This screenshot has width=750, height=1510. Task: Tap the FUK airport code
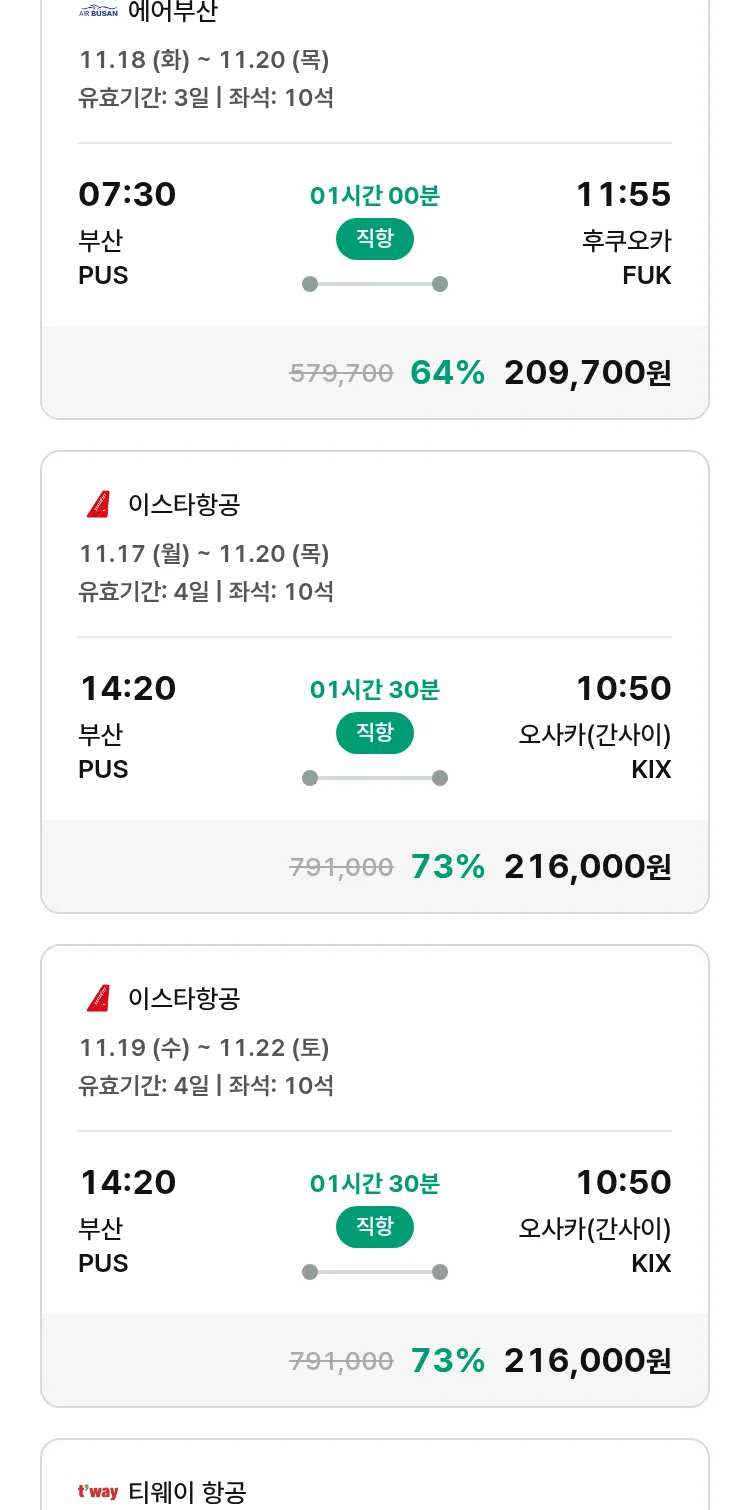pyautogui.click(x=646, y=275)
